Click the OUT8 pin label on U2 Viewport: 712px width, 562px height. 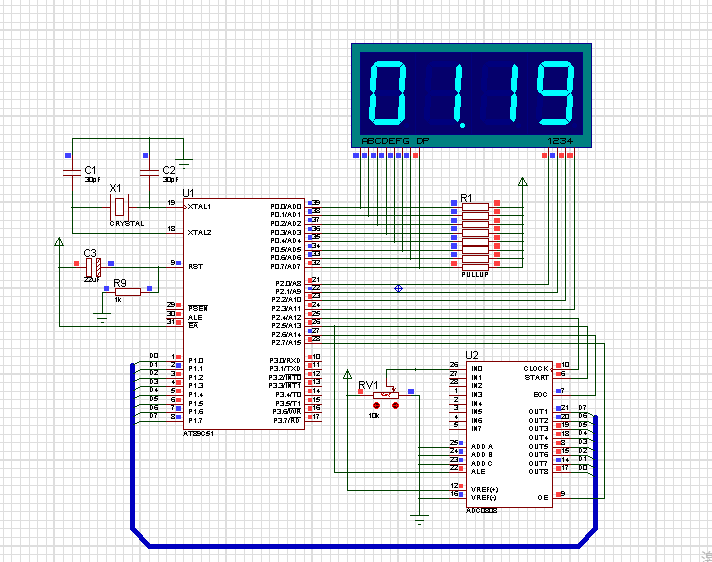[538, 472]
